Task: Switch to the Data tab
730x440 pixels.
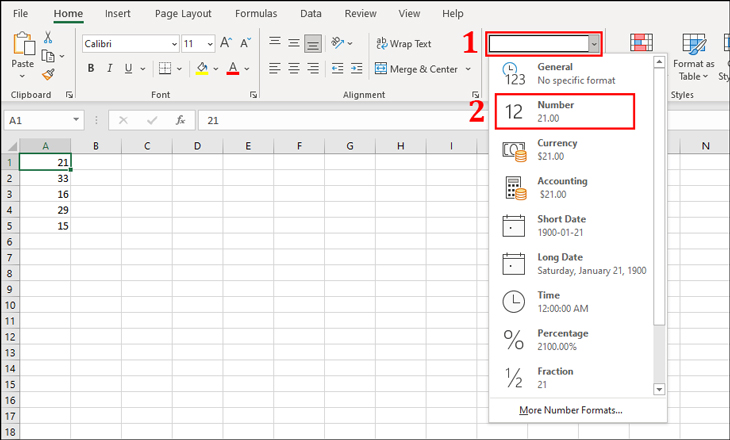Action: click(x=311, y=14)
